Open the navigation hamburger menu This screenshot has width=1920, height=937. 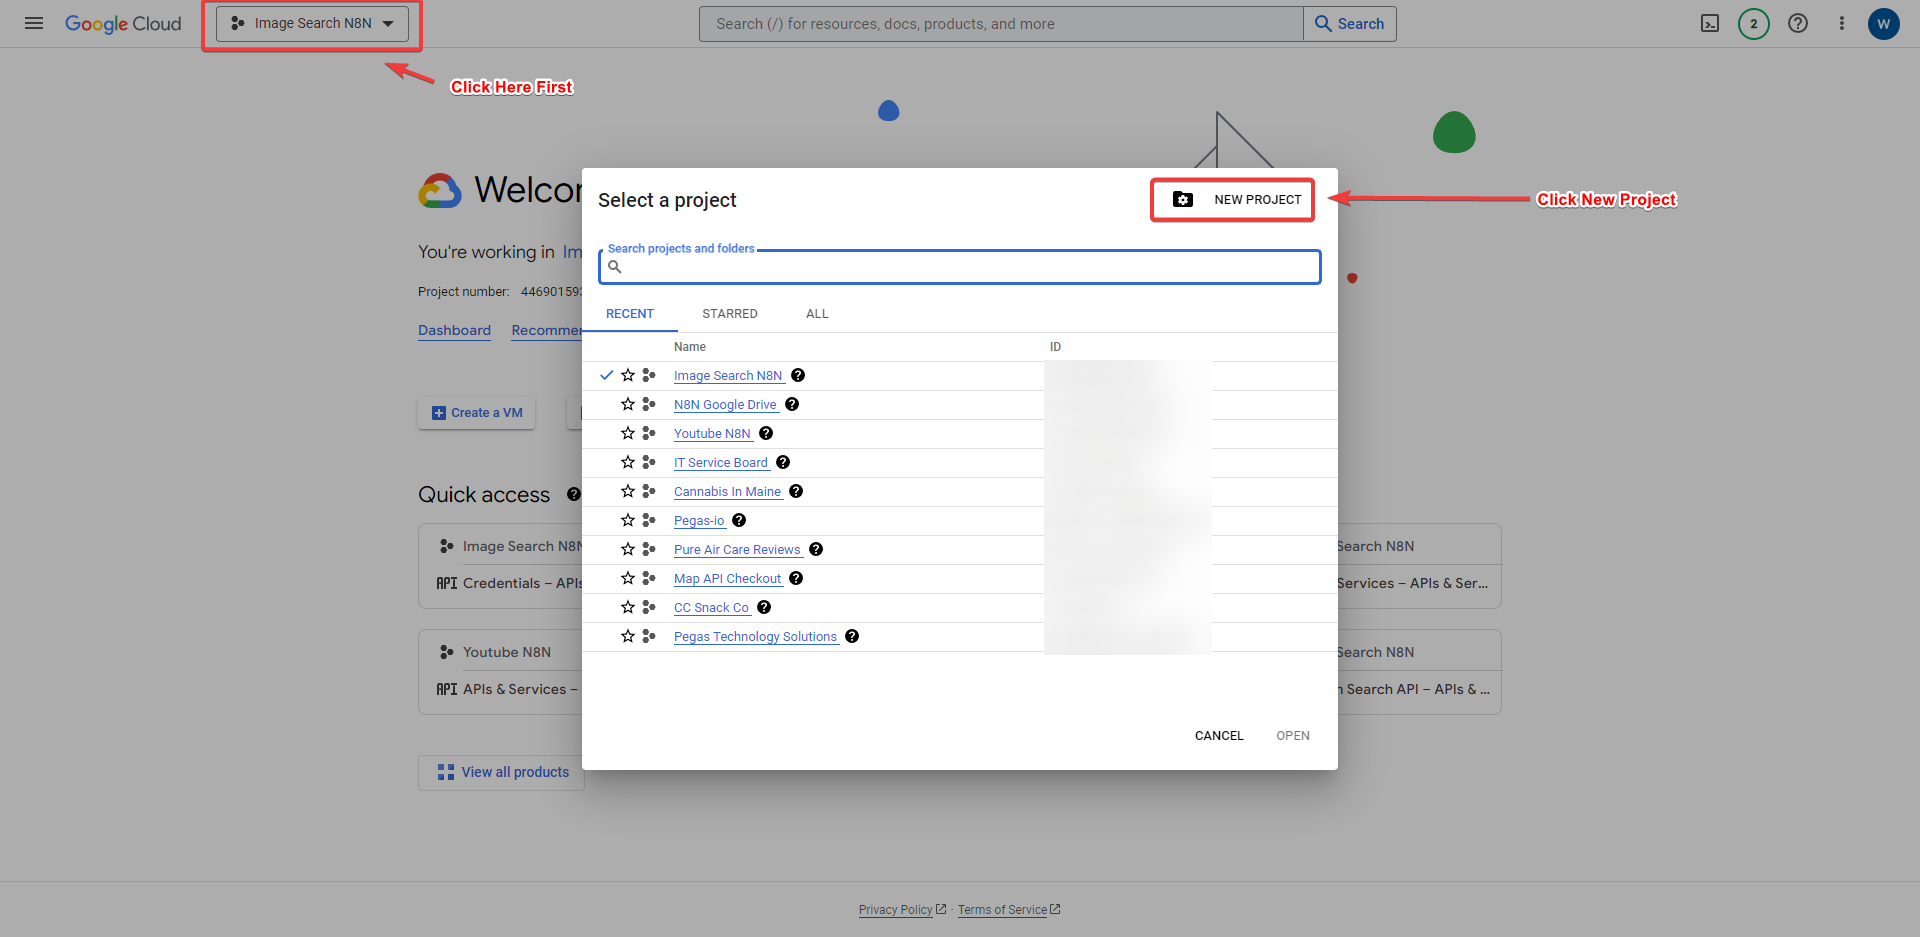pos(34,23)
